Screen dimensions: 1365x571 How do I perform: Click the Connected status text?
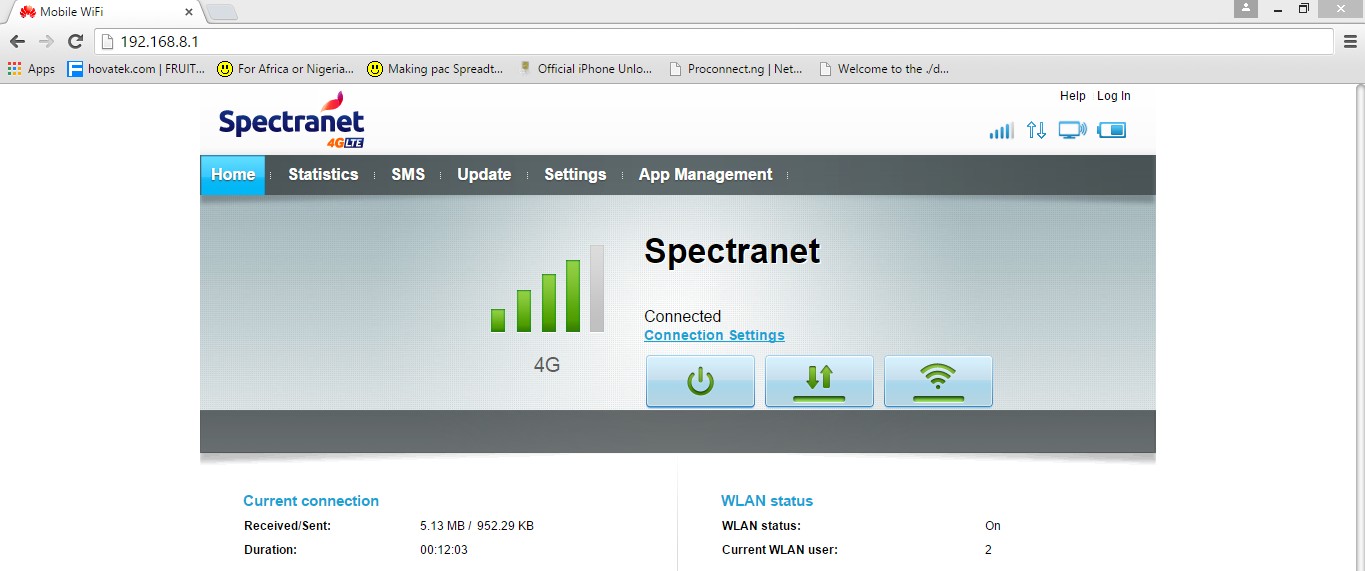click(x=683, y=316)
